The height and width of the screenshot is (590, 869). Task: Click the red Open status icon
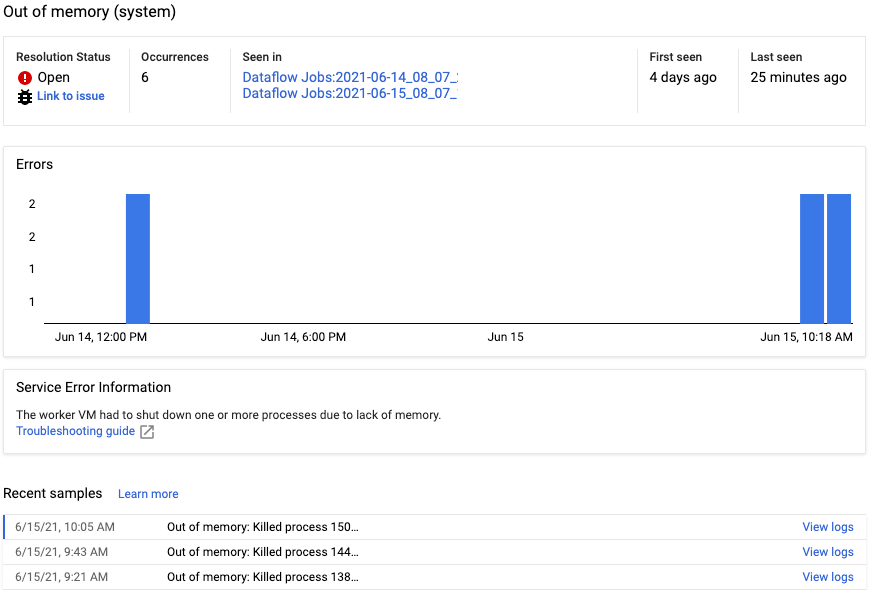[24, 76]
